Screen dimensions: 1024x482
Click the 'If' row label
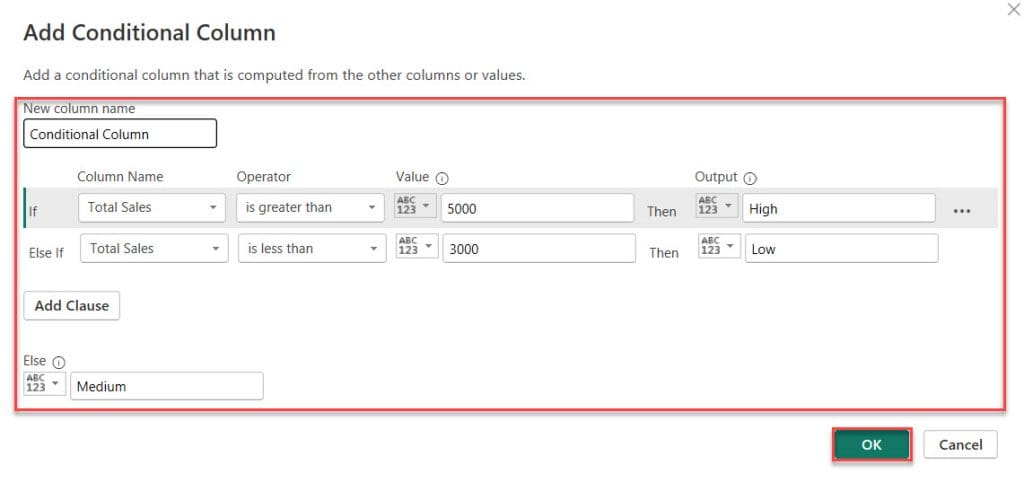[x=33, y=212]
